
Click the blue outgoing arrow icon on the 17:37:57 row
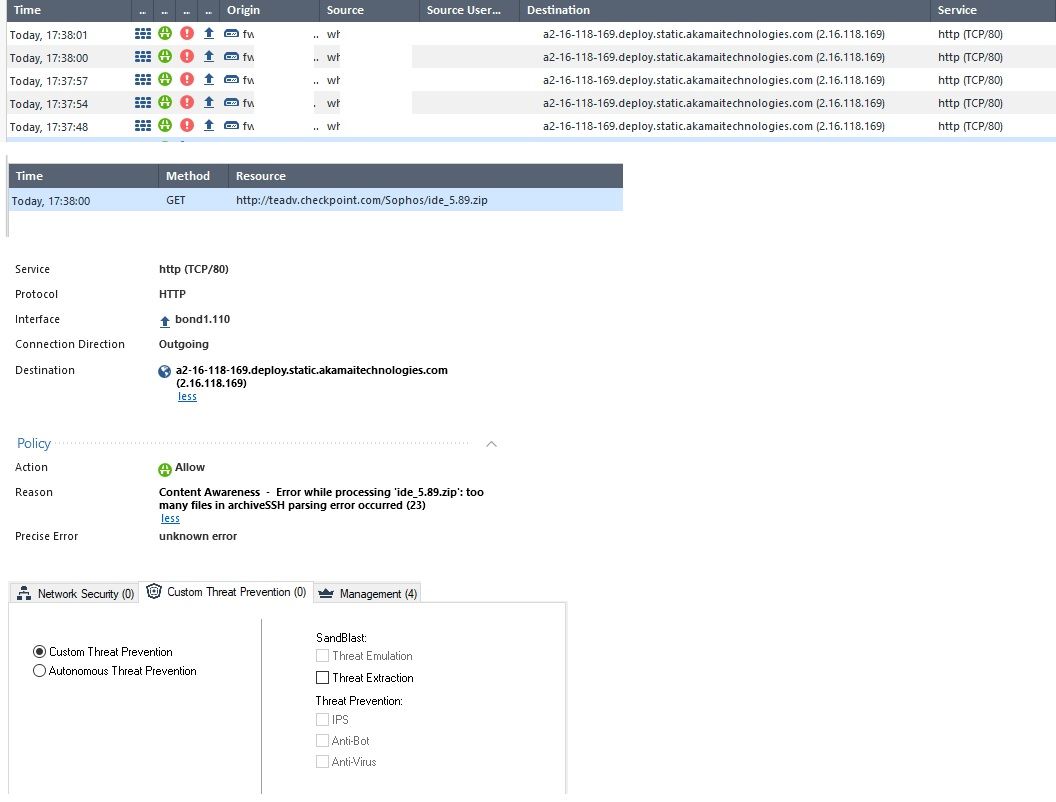click(x=210, y=80)
